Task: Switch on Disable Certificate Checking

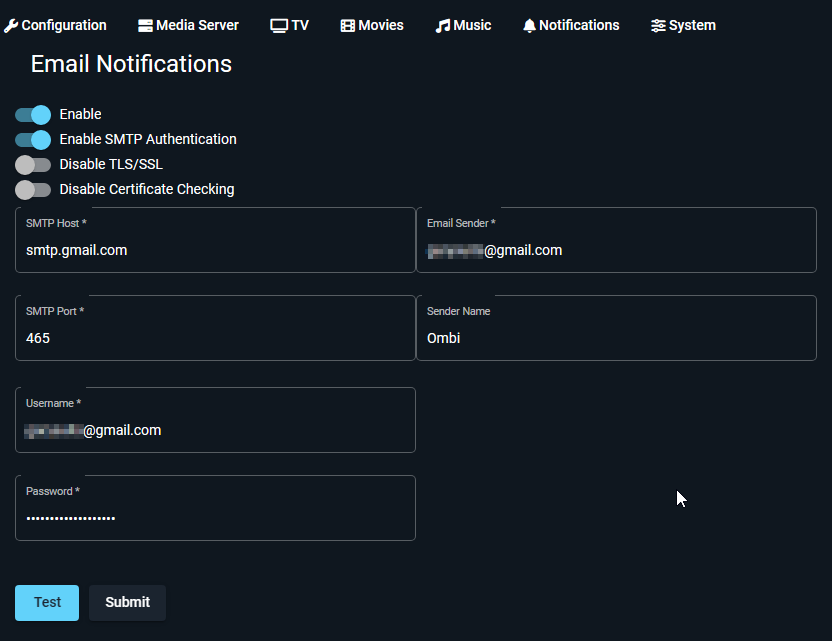Action: click(33, 189)
